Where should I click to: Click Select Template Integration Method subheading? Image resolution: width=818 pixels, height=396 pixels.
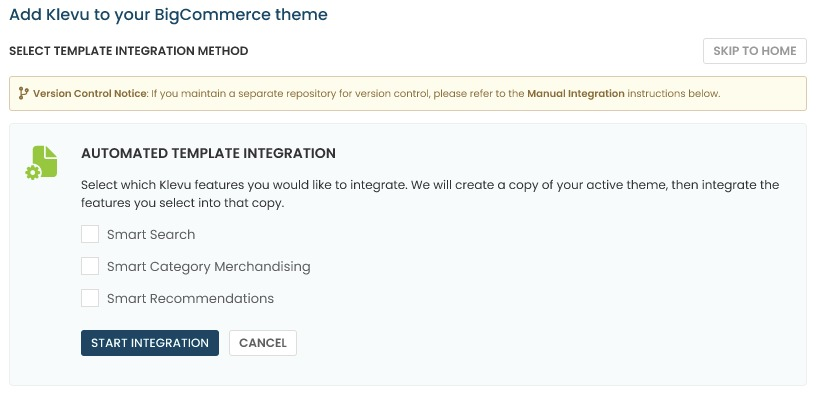(x=129, y=51)
